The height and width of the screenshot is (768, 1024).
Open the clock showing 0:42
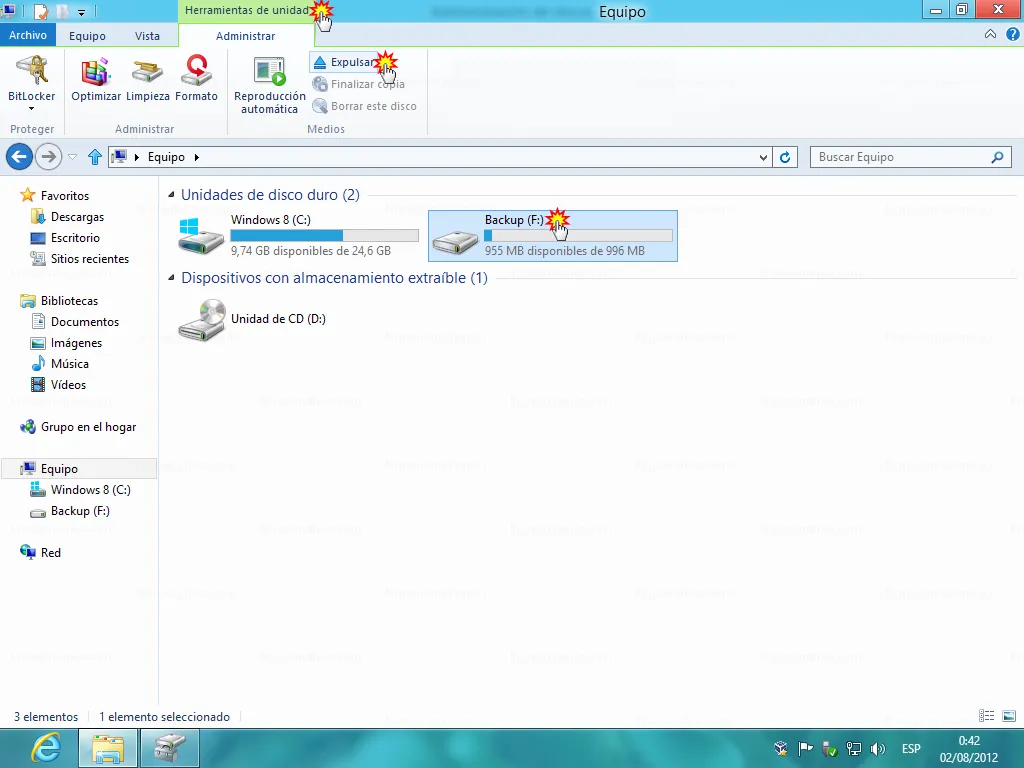[x=969, y=749]
